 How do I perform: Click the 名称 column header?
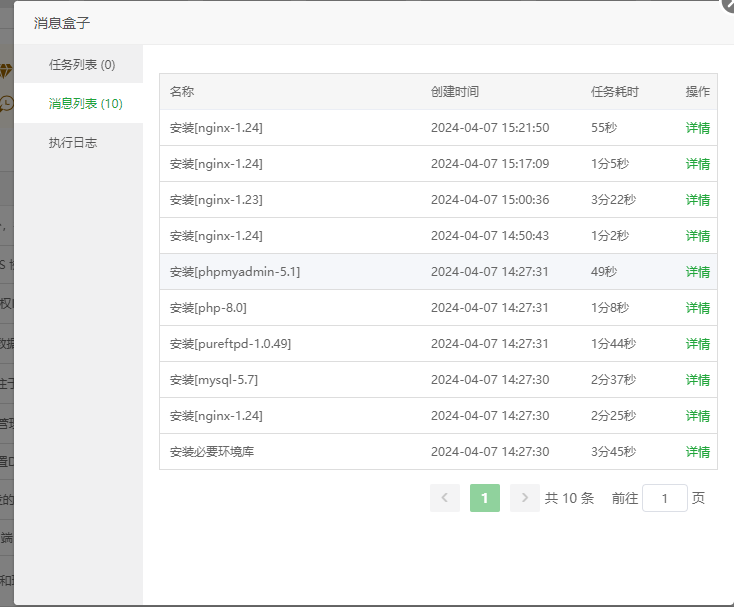pos(182,92)
